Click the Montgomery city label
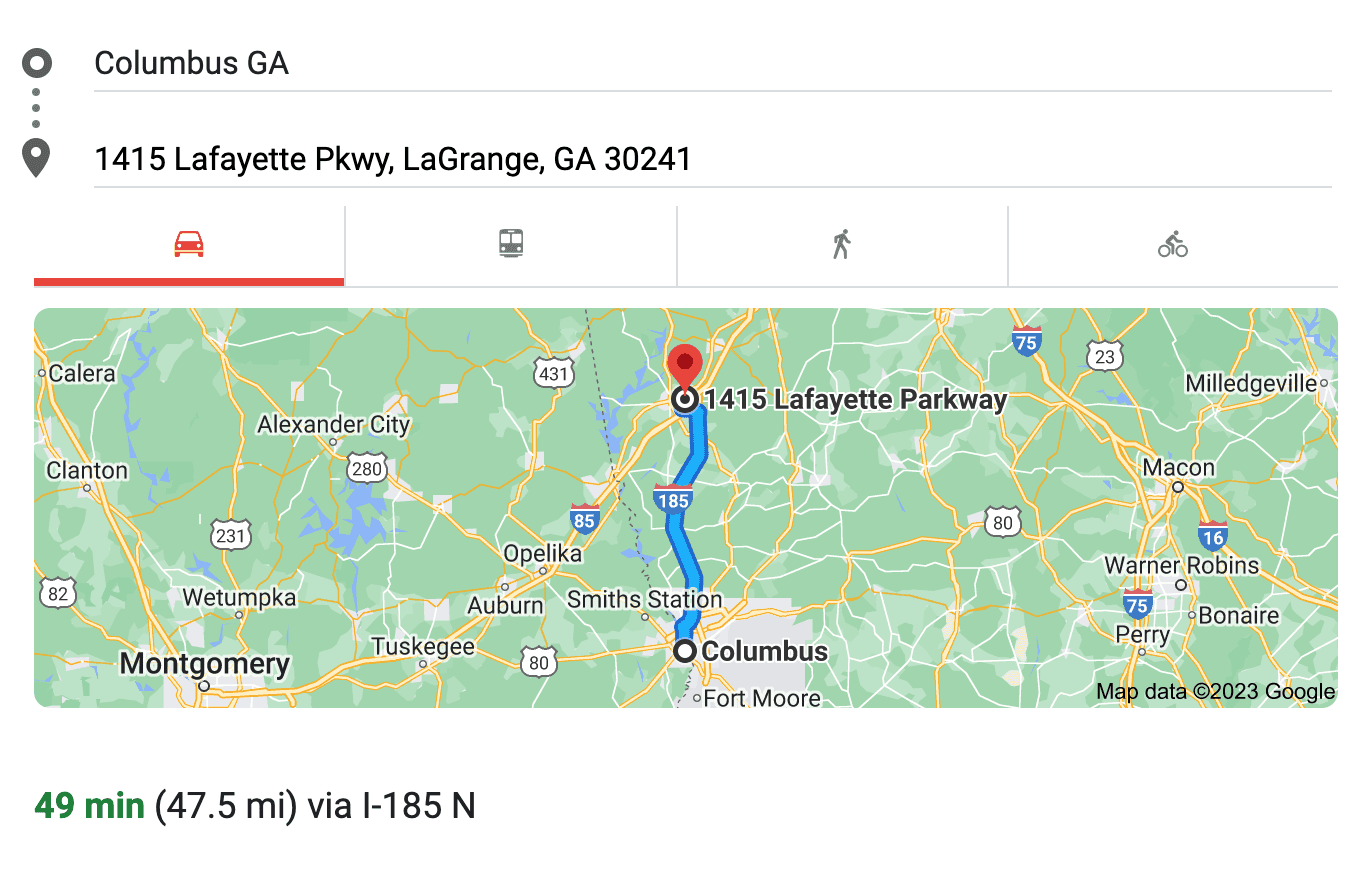The width and height of the screenshot is (1368, 882). [x=203, y=663]
